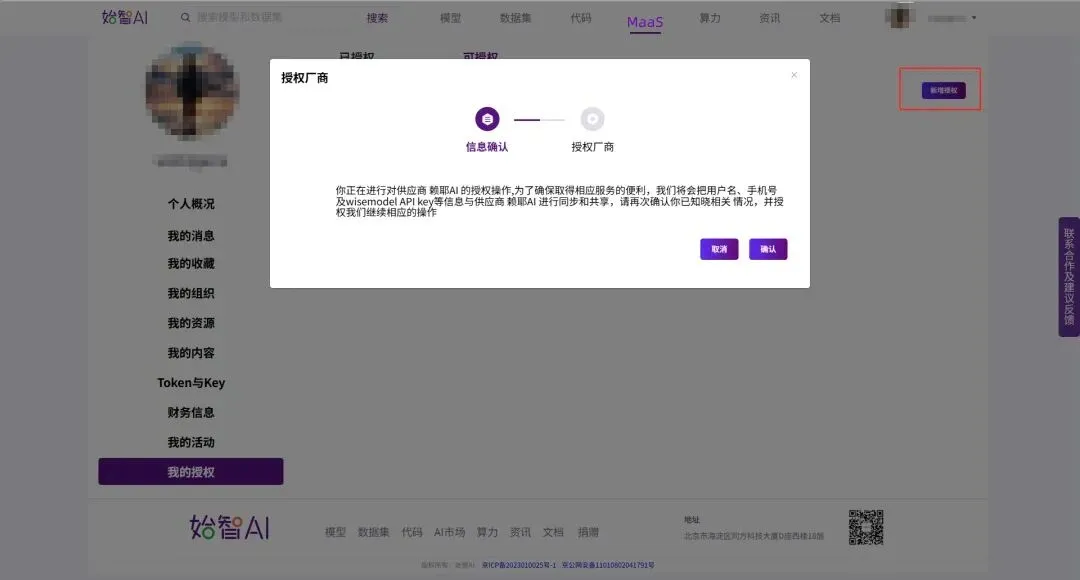Open the 资讯 navigation tab
Viewport: 1080px width, 580px height.
click(x=769, y=18)
